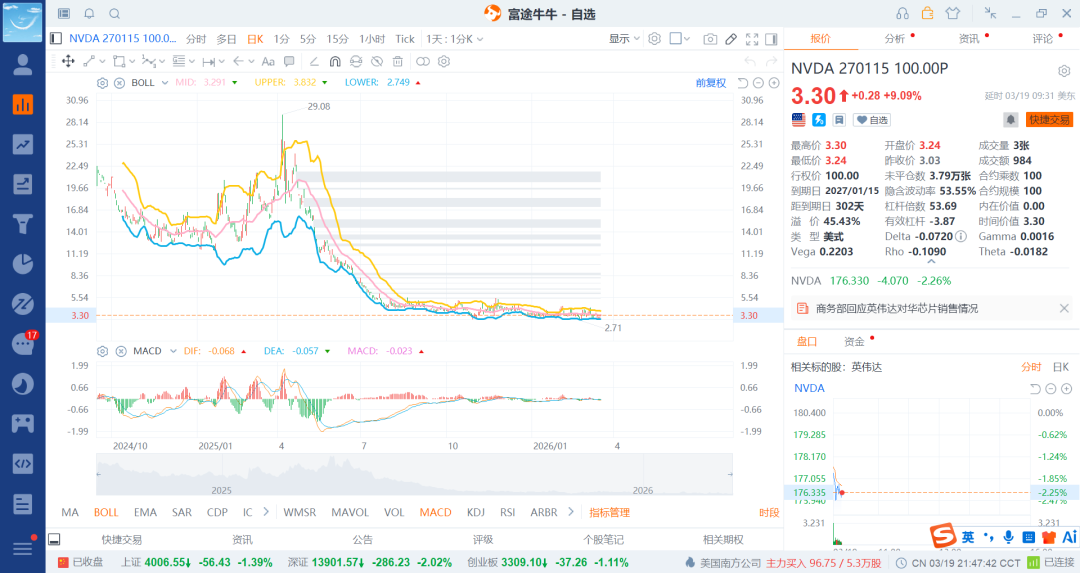Toggle the right side panel layout icon
The width and height of the screenshot is (1080, 573).
pos(771,39)
